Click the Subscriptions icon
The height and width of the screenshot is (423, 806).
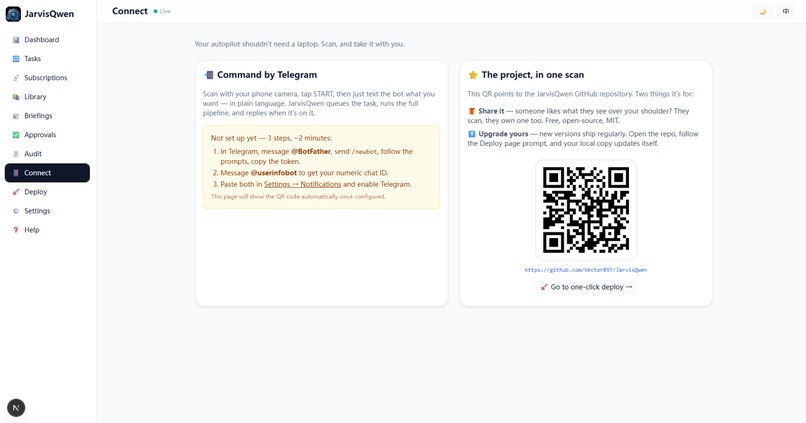[x=16, y=78]
